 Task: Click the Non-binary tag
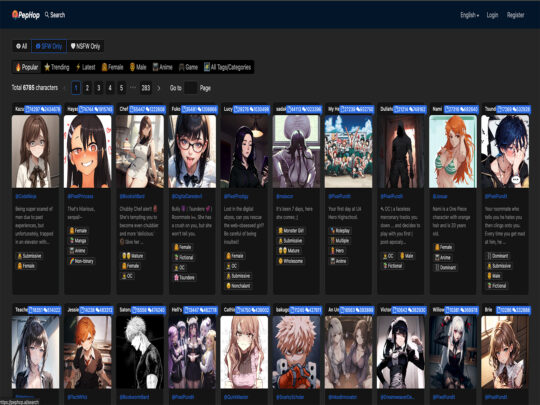(81, 261)
